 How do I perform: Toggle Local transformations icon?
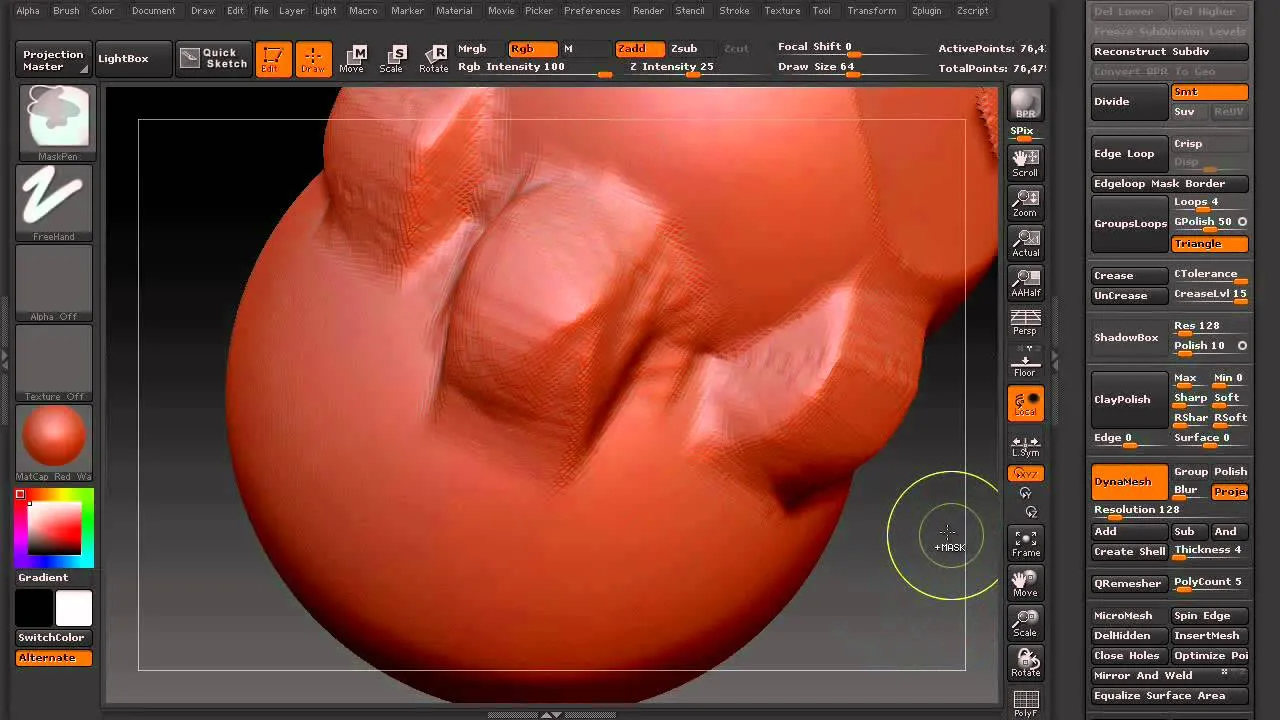tap(1025, 403)
